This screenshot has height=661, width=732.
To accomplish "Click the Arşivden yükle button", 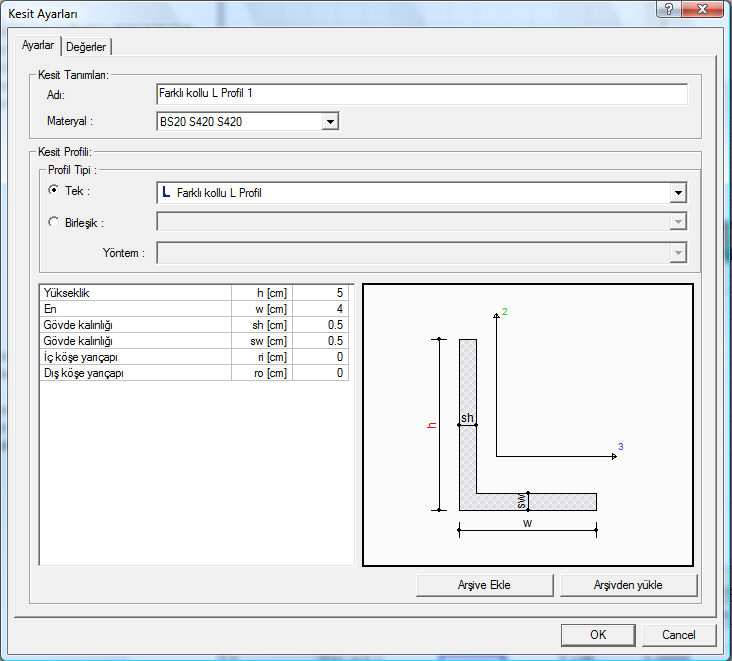I will coord(628,585).
